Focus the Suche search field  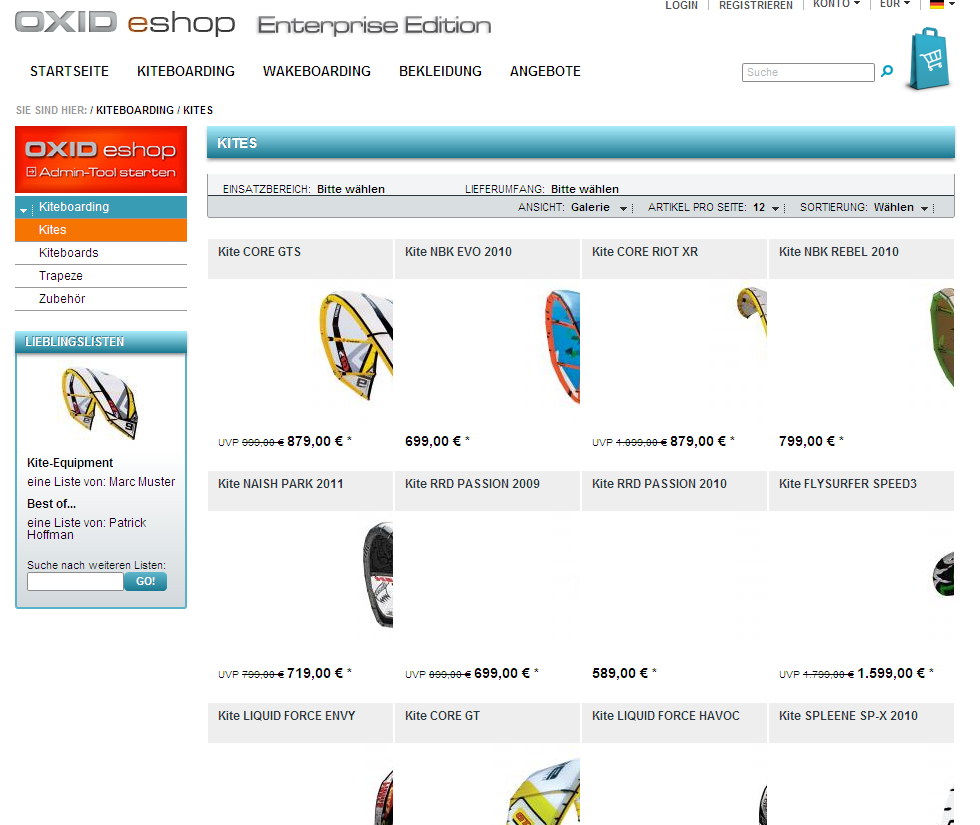pos(808,72)
